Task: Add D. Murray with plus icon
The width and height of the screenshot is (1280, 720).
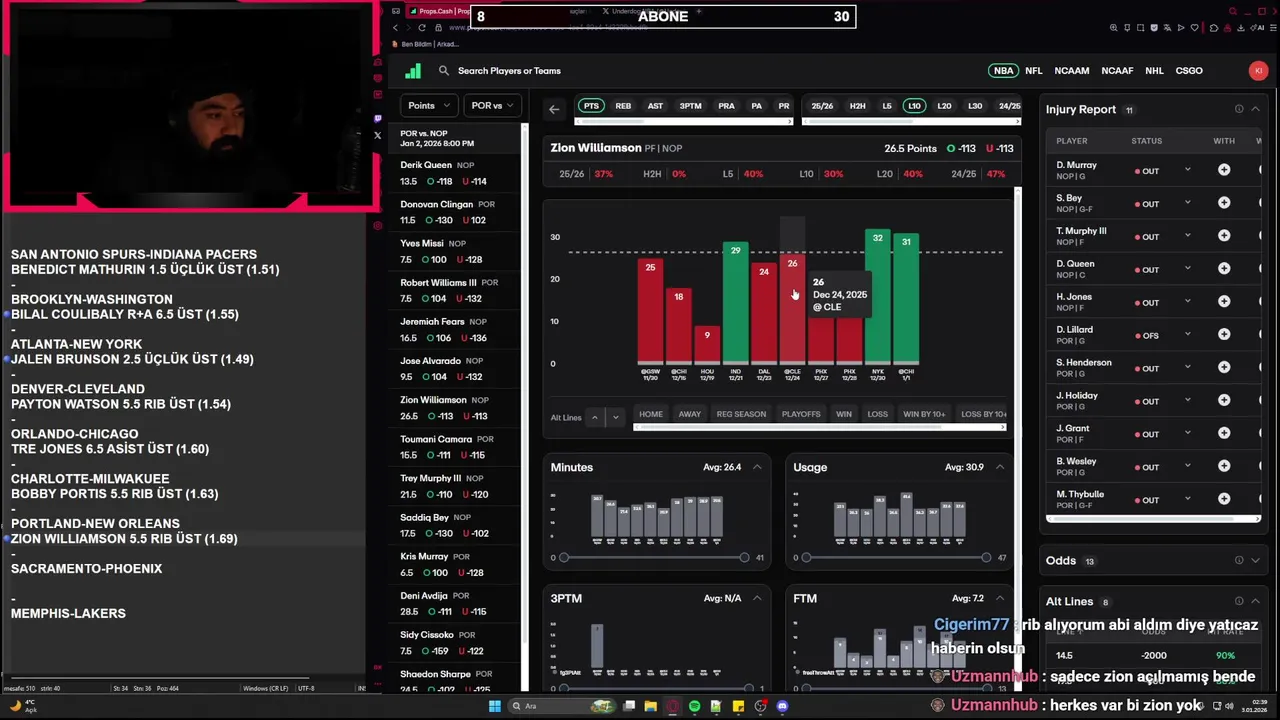Action: (x=1224, y=170)
